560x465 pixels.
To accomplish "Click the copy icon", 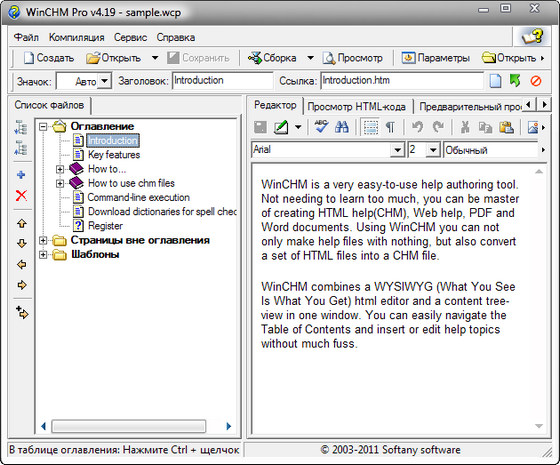I will [485, 127].
